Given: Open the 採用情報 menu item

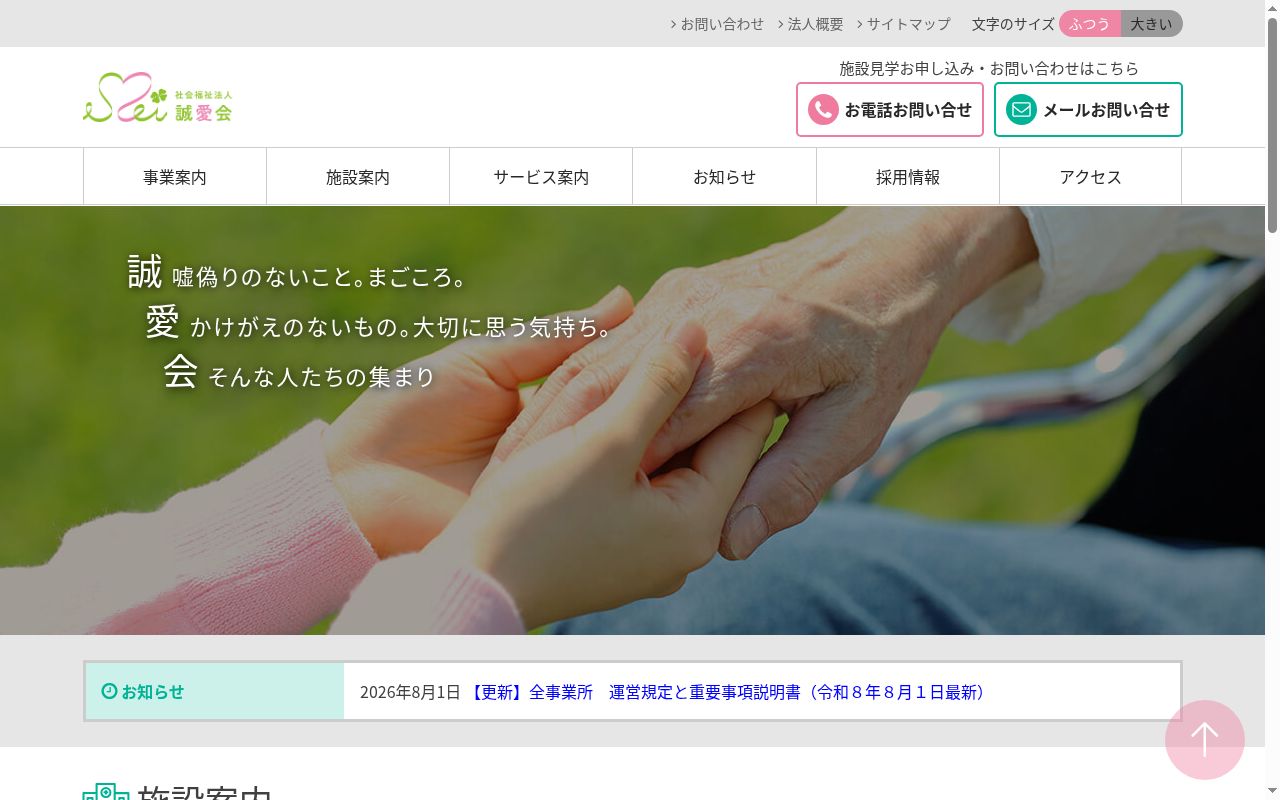Looking at the screenshot, I should click(908, 177).
